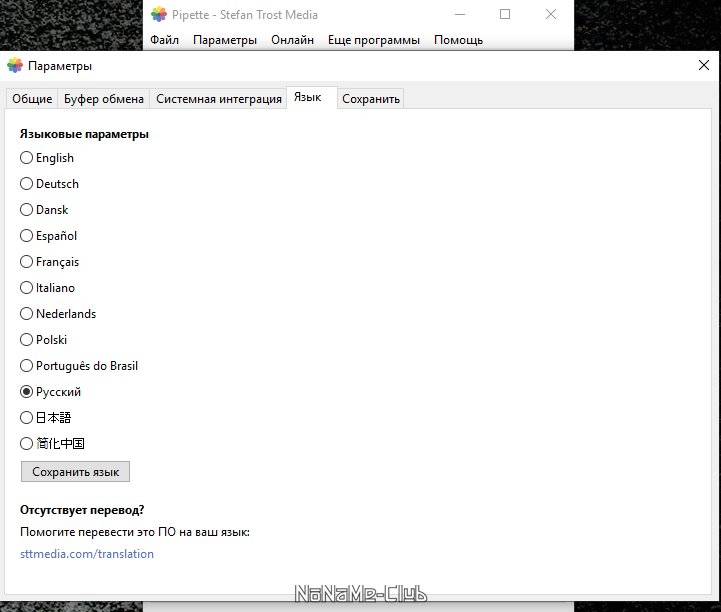Viewport: 721px width, 612px height.
Task: Close the Pipette main window
Action: (551, 14)
